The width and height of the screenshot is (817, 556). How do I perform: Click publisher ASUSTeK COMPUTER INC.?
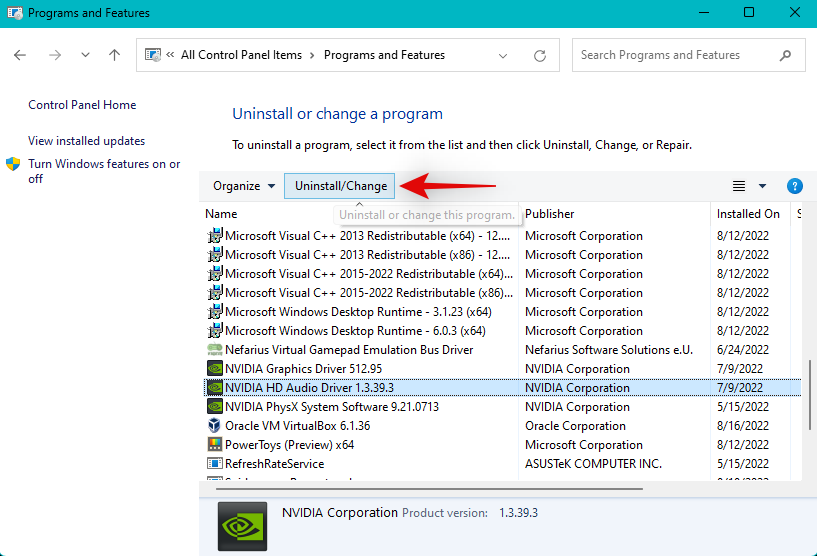[x=593, y=464]
